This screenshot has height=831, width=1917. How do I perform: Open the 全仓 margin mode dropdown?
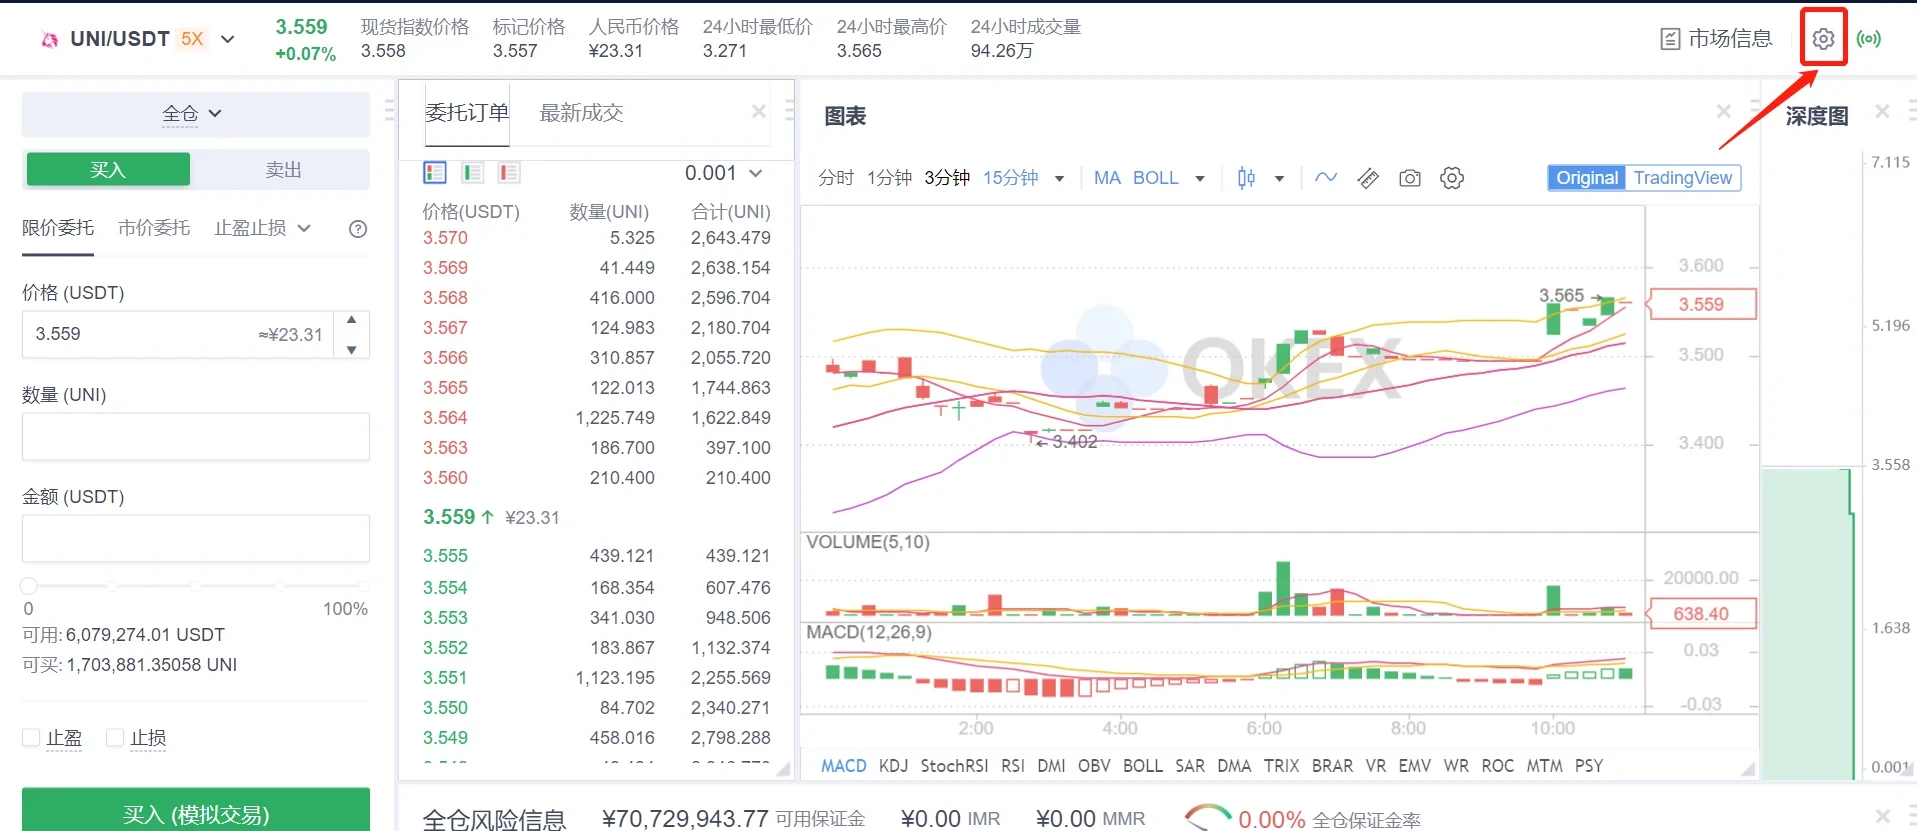(192, 114)
